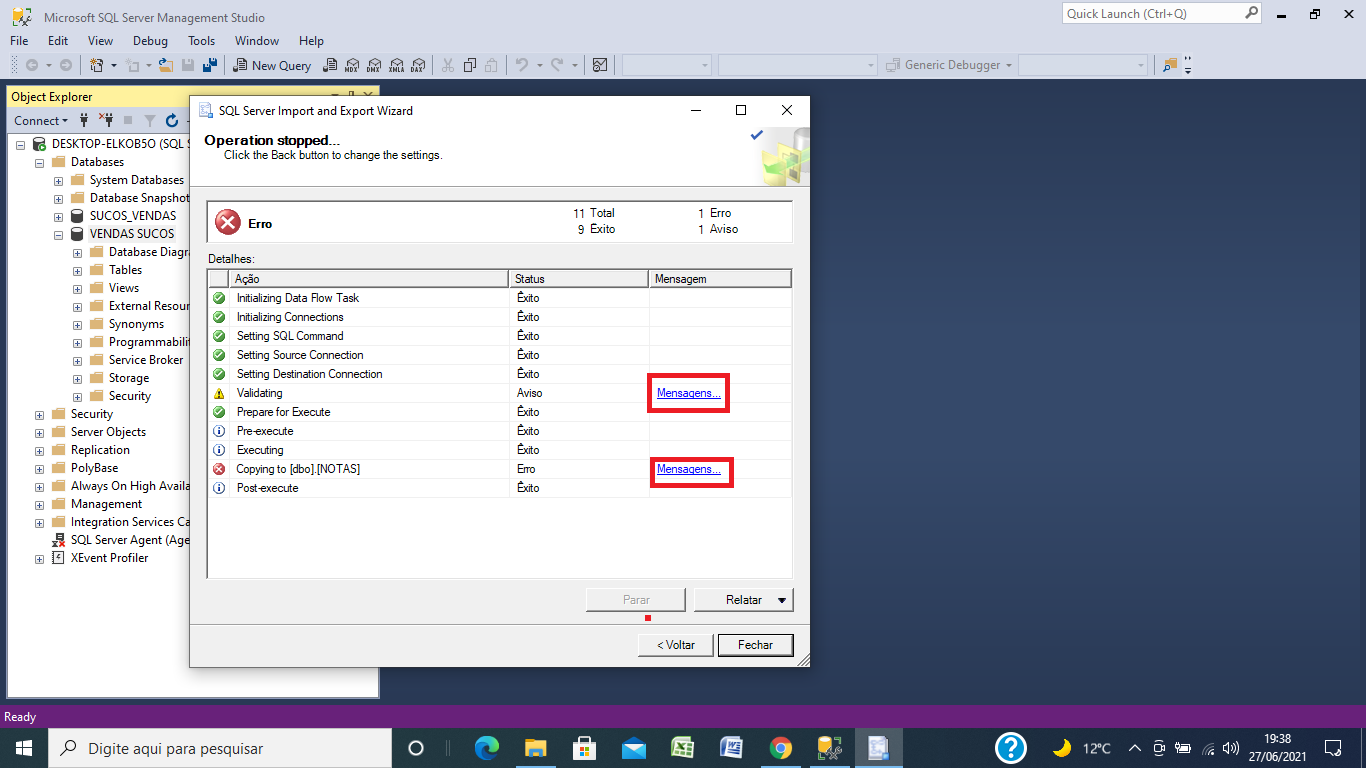Image resolution: width=1366 pixels, height=768 pixels.
Task: Click the Open File folder icon
Action: pos(168,65)
